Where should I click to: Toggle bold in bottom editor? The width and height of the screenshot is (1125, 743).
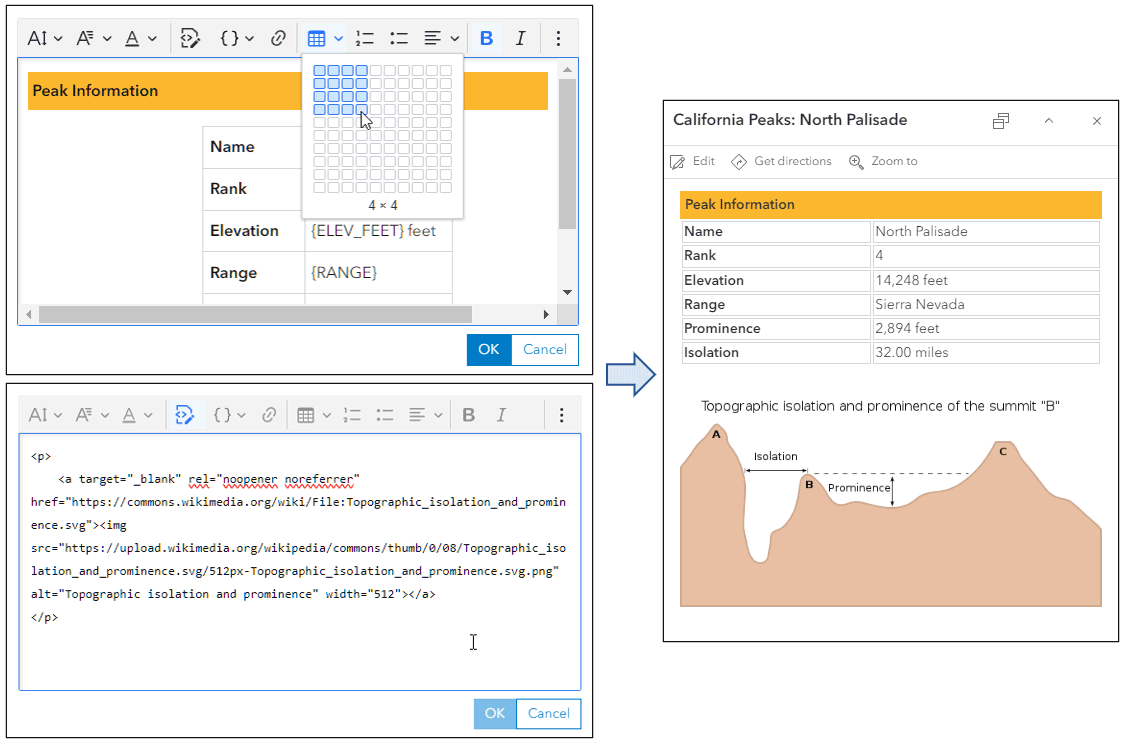point(469,415)
